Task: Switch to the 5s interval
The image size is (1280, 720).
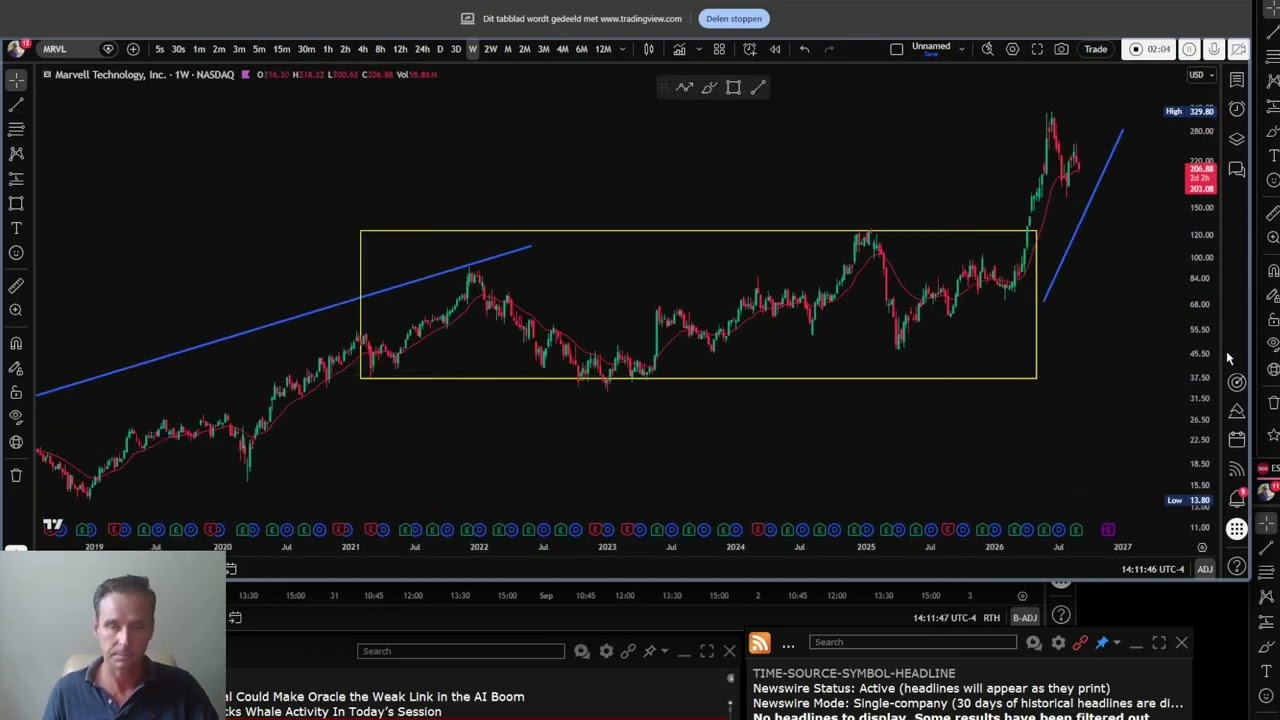Action: pos(160,49)
